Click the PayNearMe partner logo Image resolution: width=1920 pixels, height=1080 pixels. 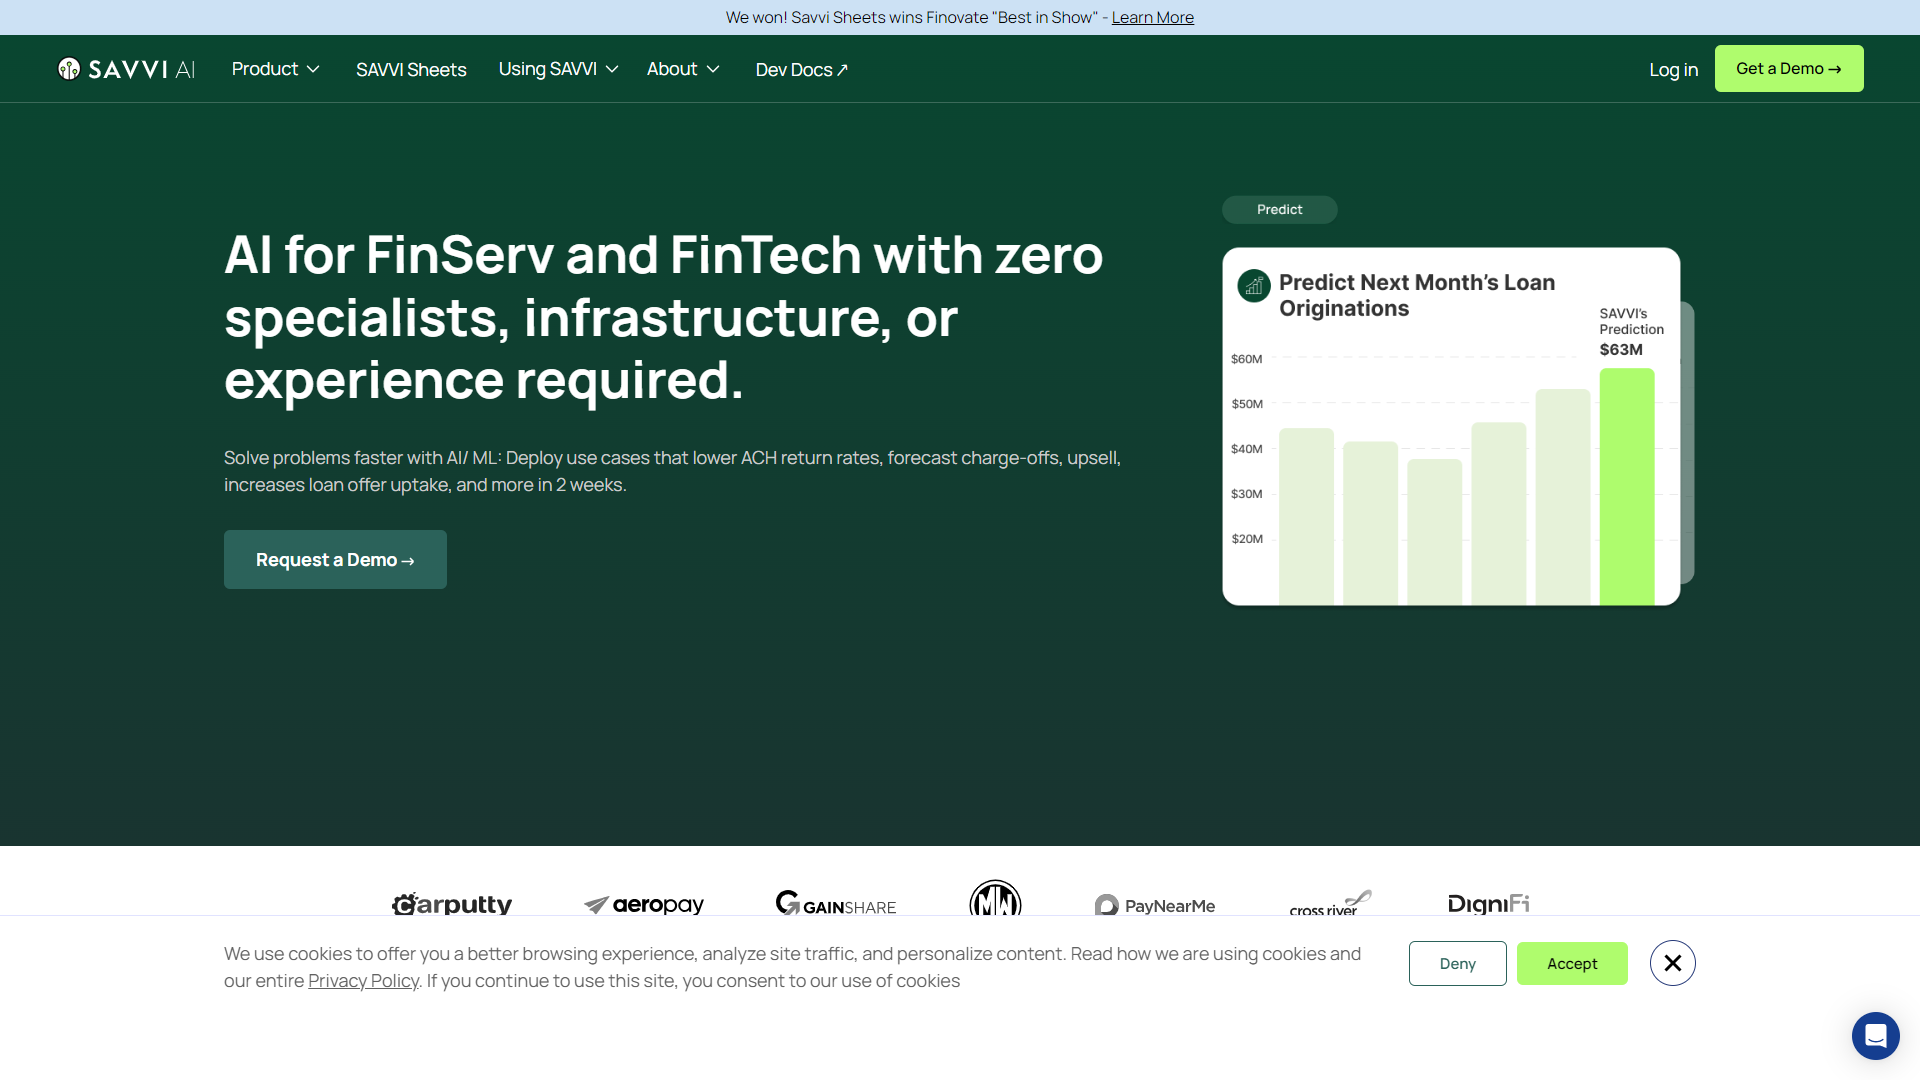1155,905
